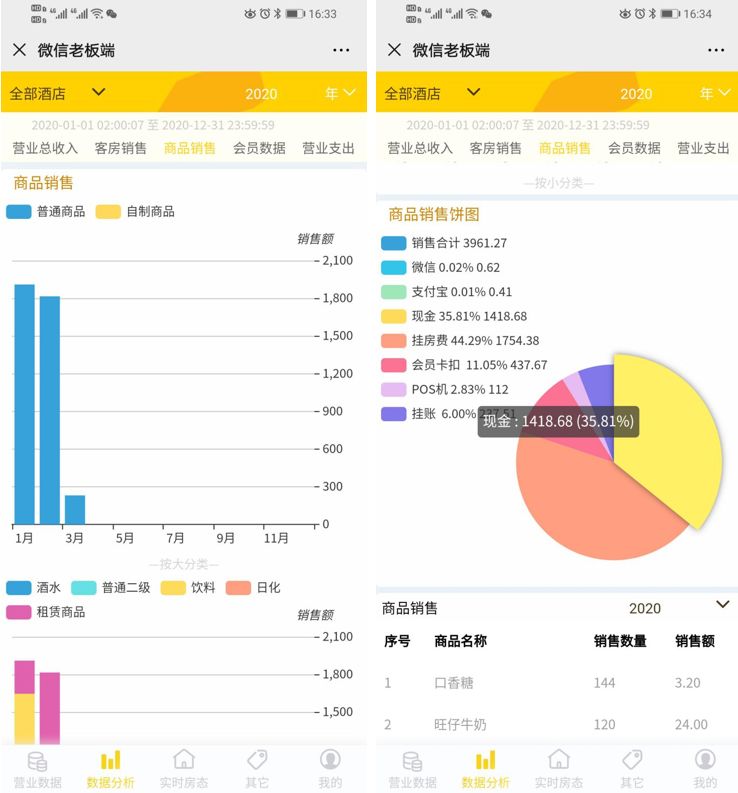Open 营业数据 on right bottom bar
The image size is (738, 793).
click(x=412, y=769)
